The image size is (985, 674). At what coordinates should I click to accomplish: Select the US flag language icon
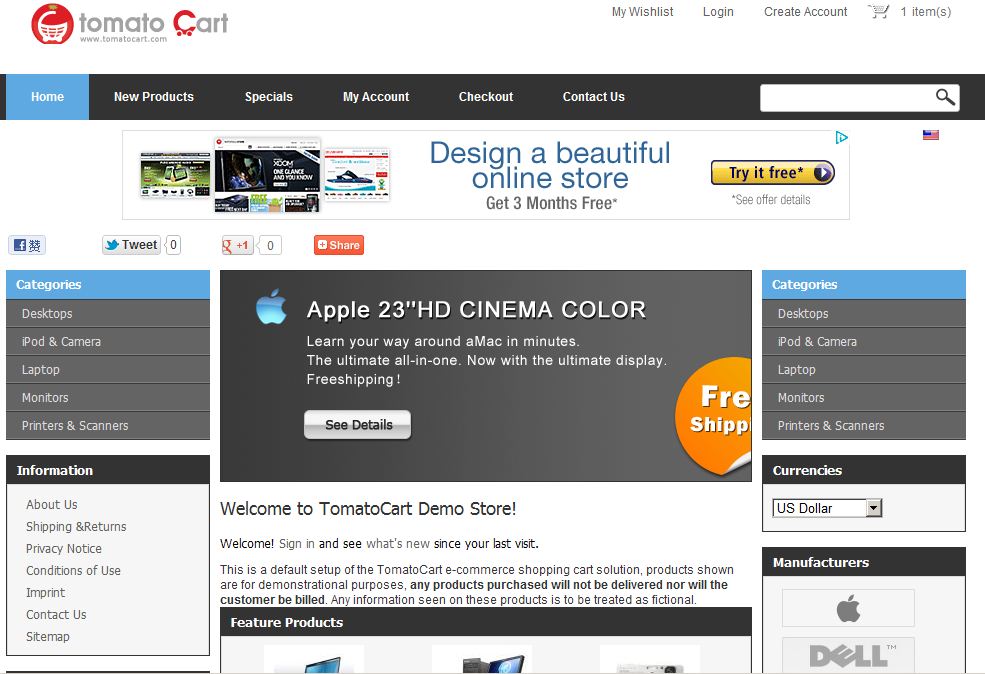click(931, 135)
